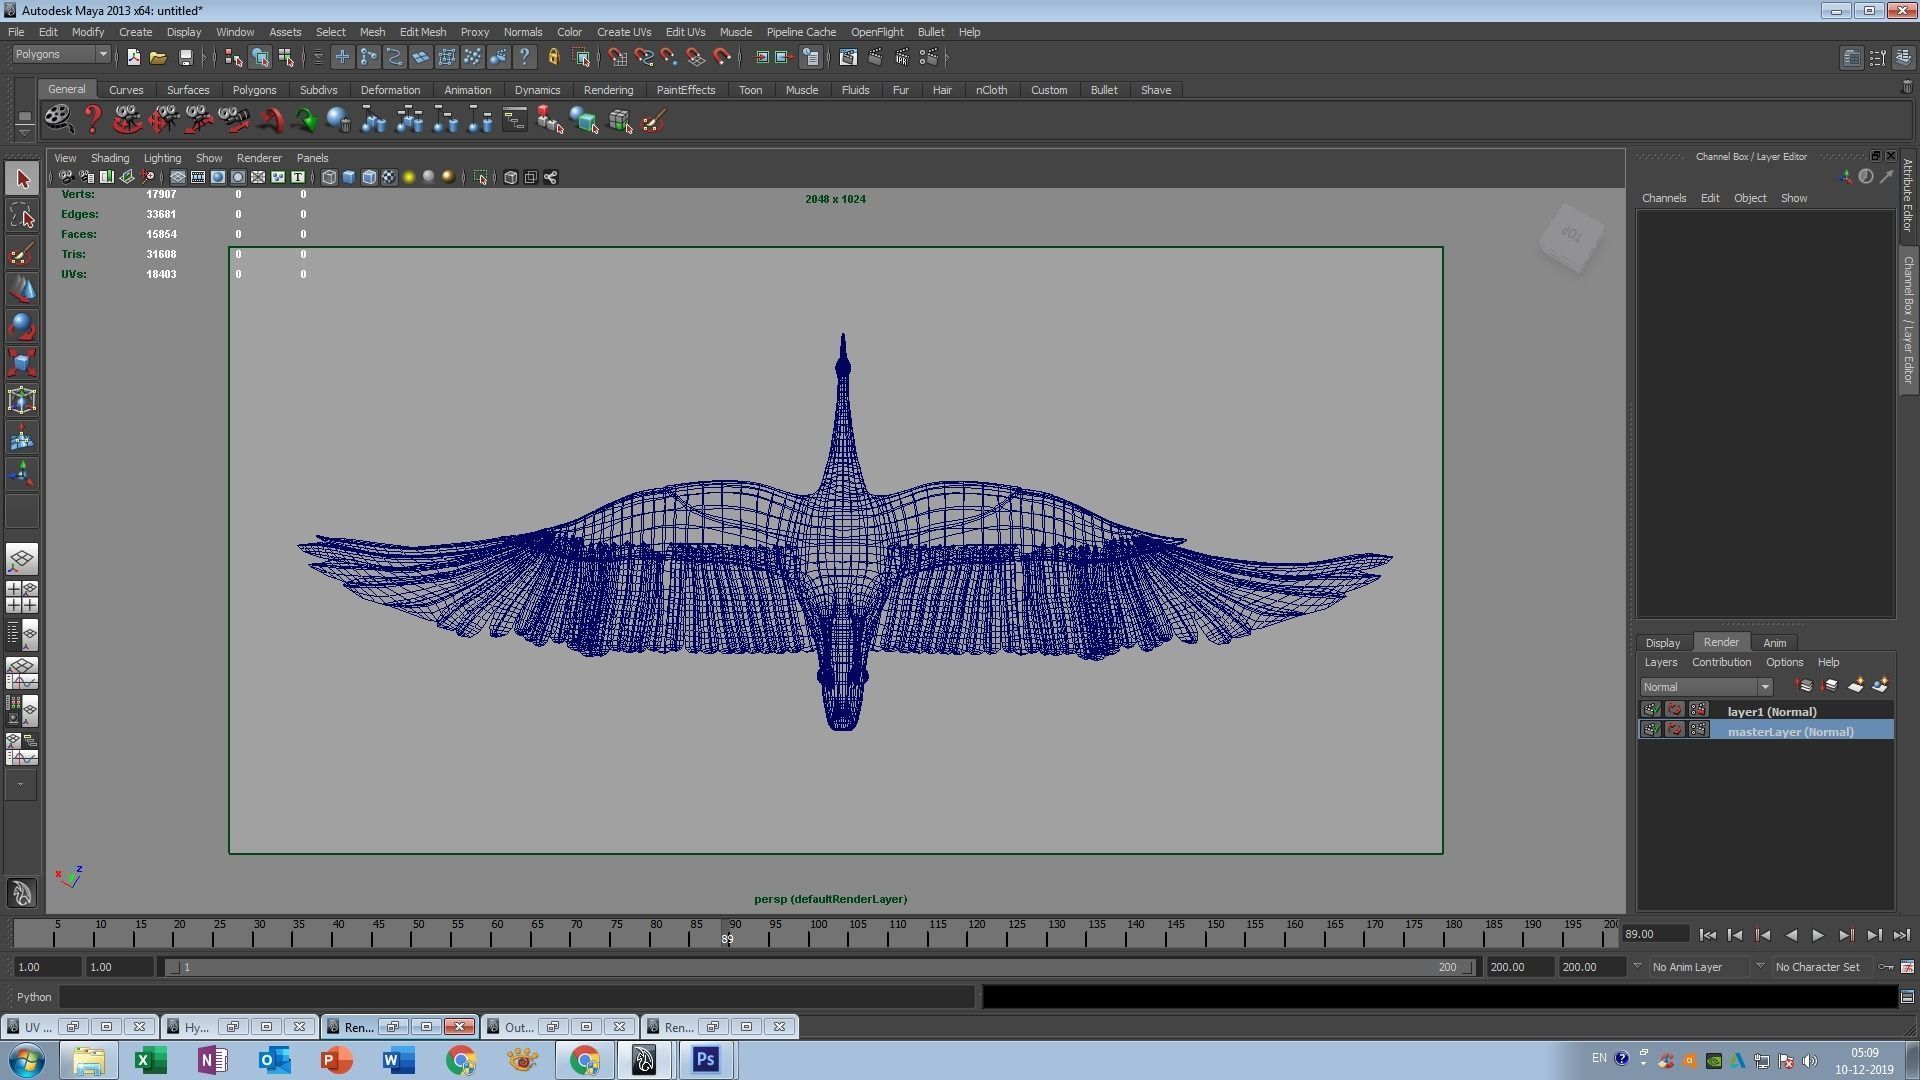This screenshot has height=1080, width=1920.
Task: Open the No Character Set dropdown
Action: [x=1760, y=967]
